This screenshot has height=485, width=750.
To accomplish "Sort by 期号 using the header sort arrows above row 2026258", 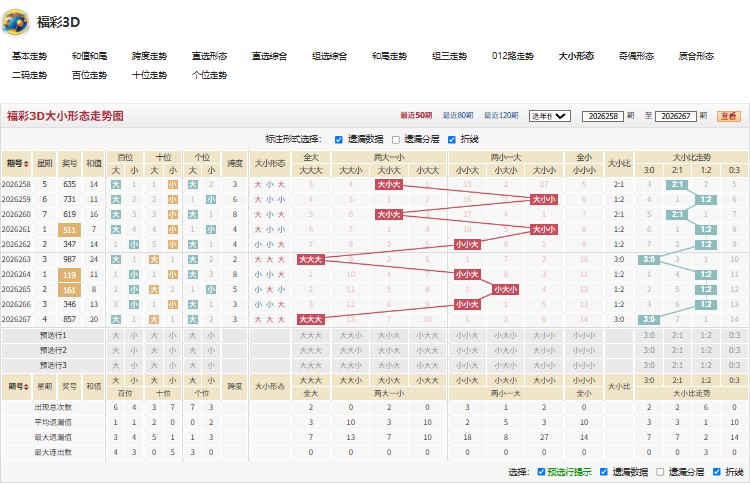I will (26, 164).
